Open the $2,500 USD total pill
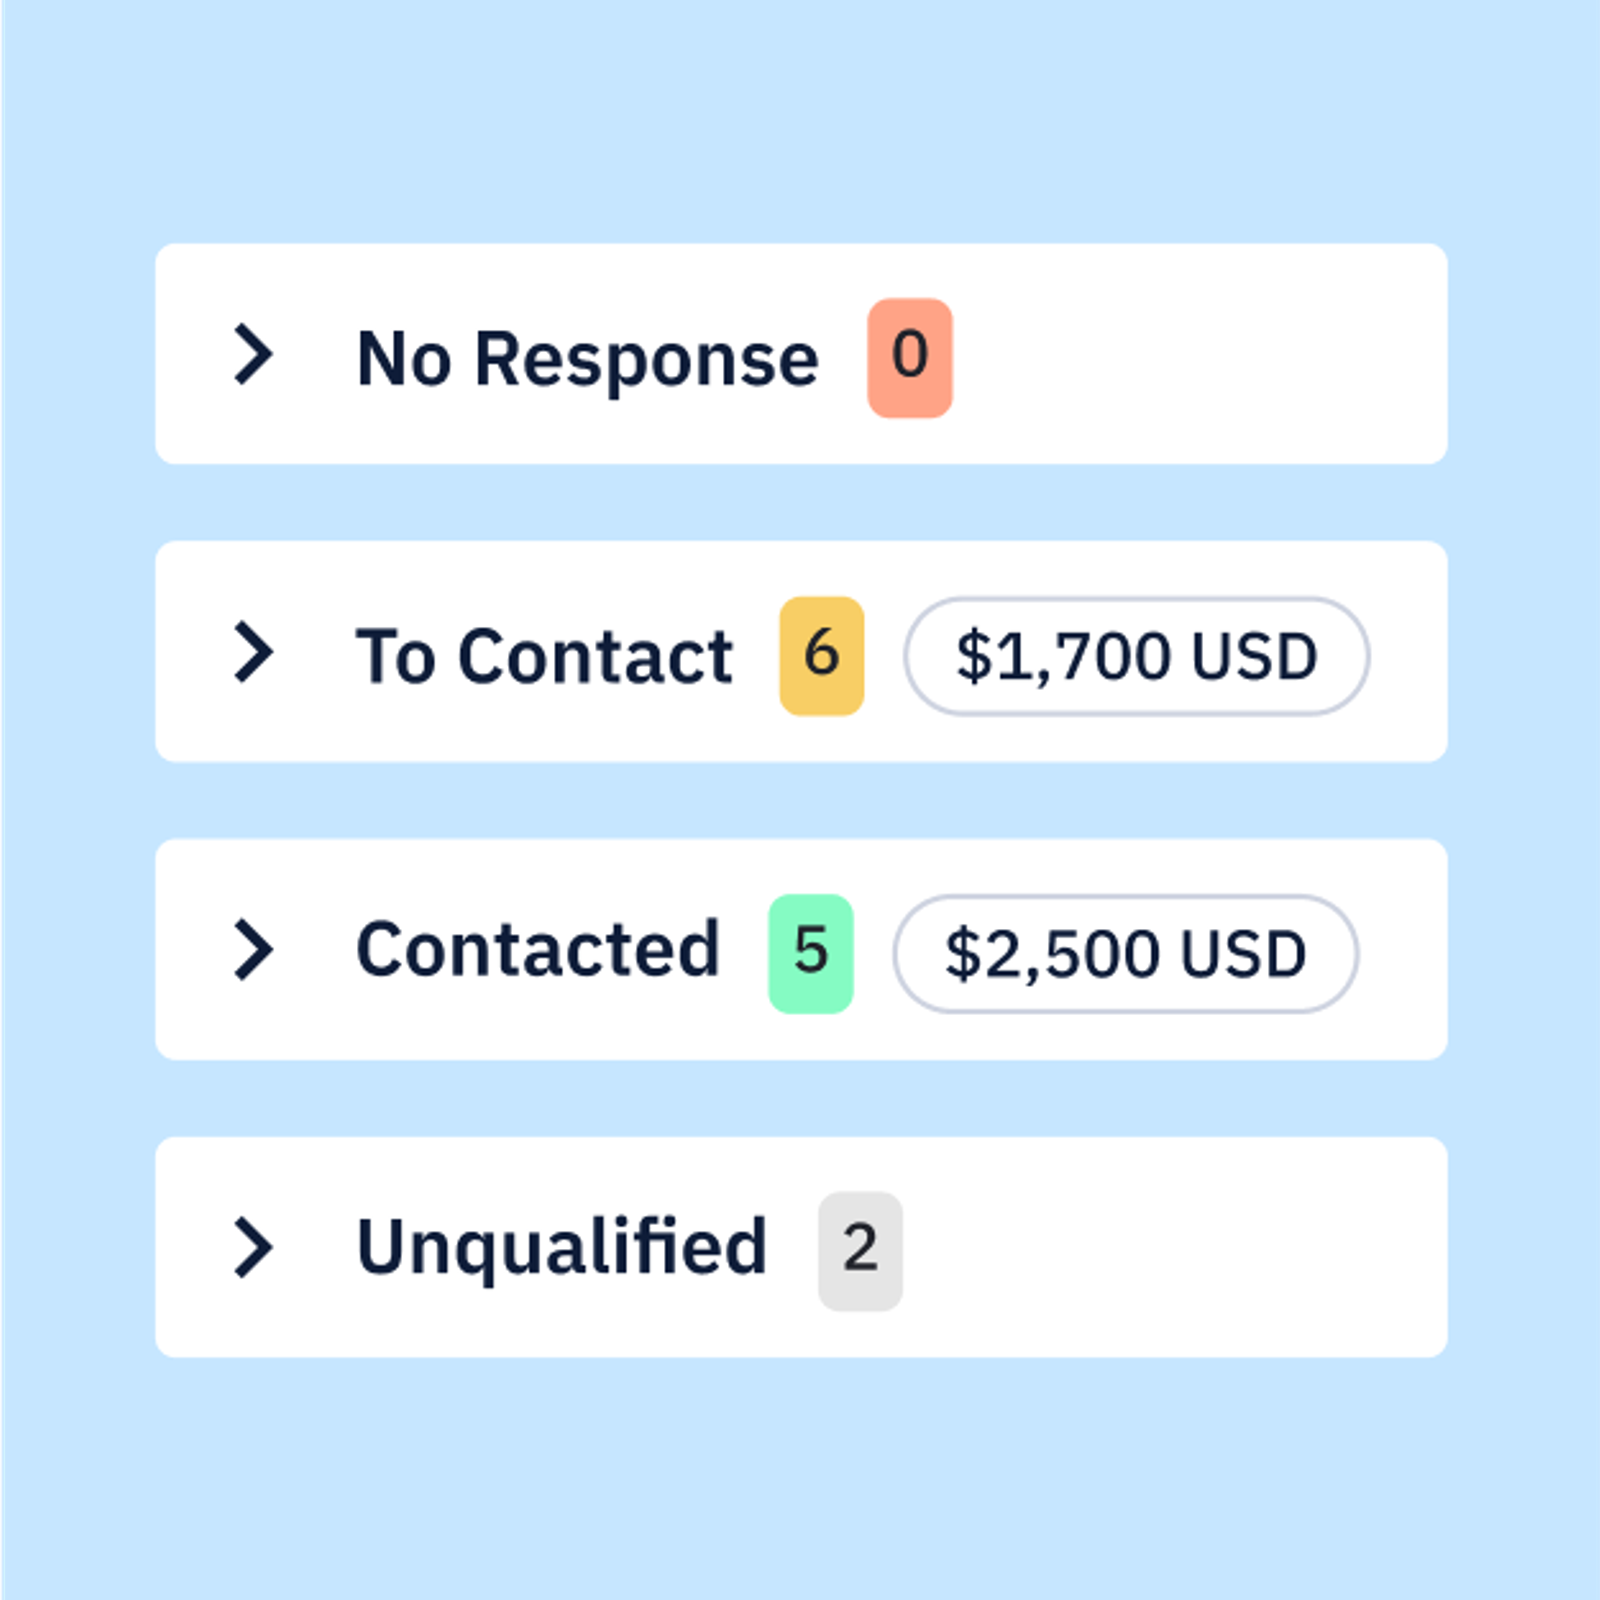 (x=1125, y=953)
